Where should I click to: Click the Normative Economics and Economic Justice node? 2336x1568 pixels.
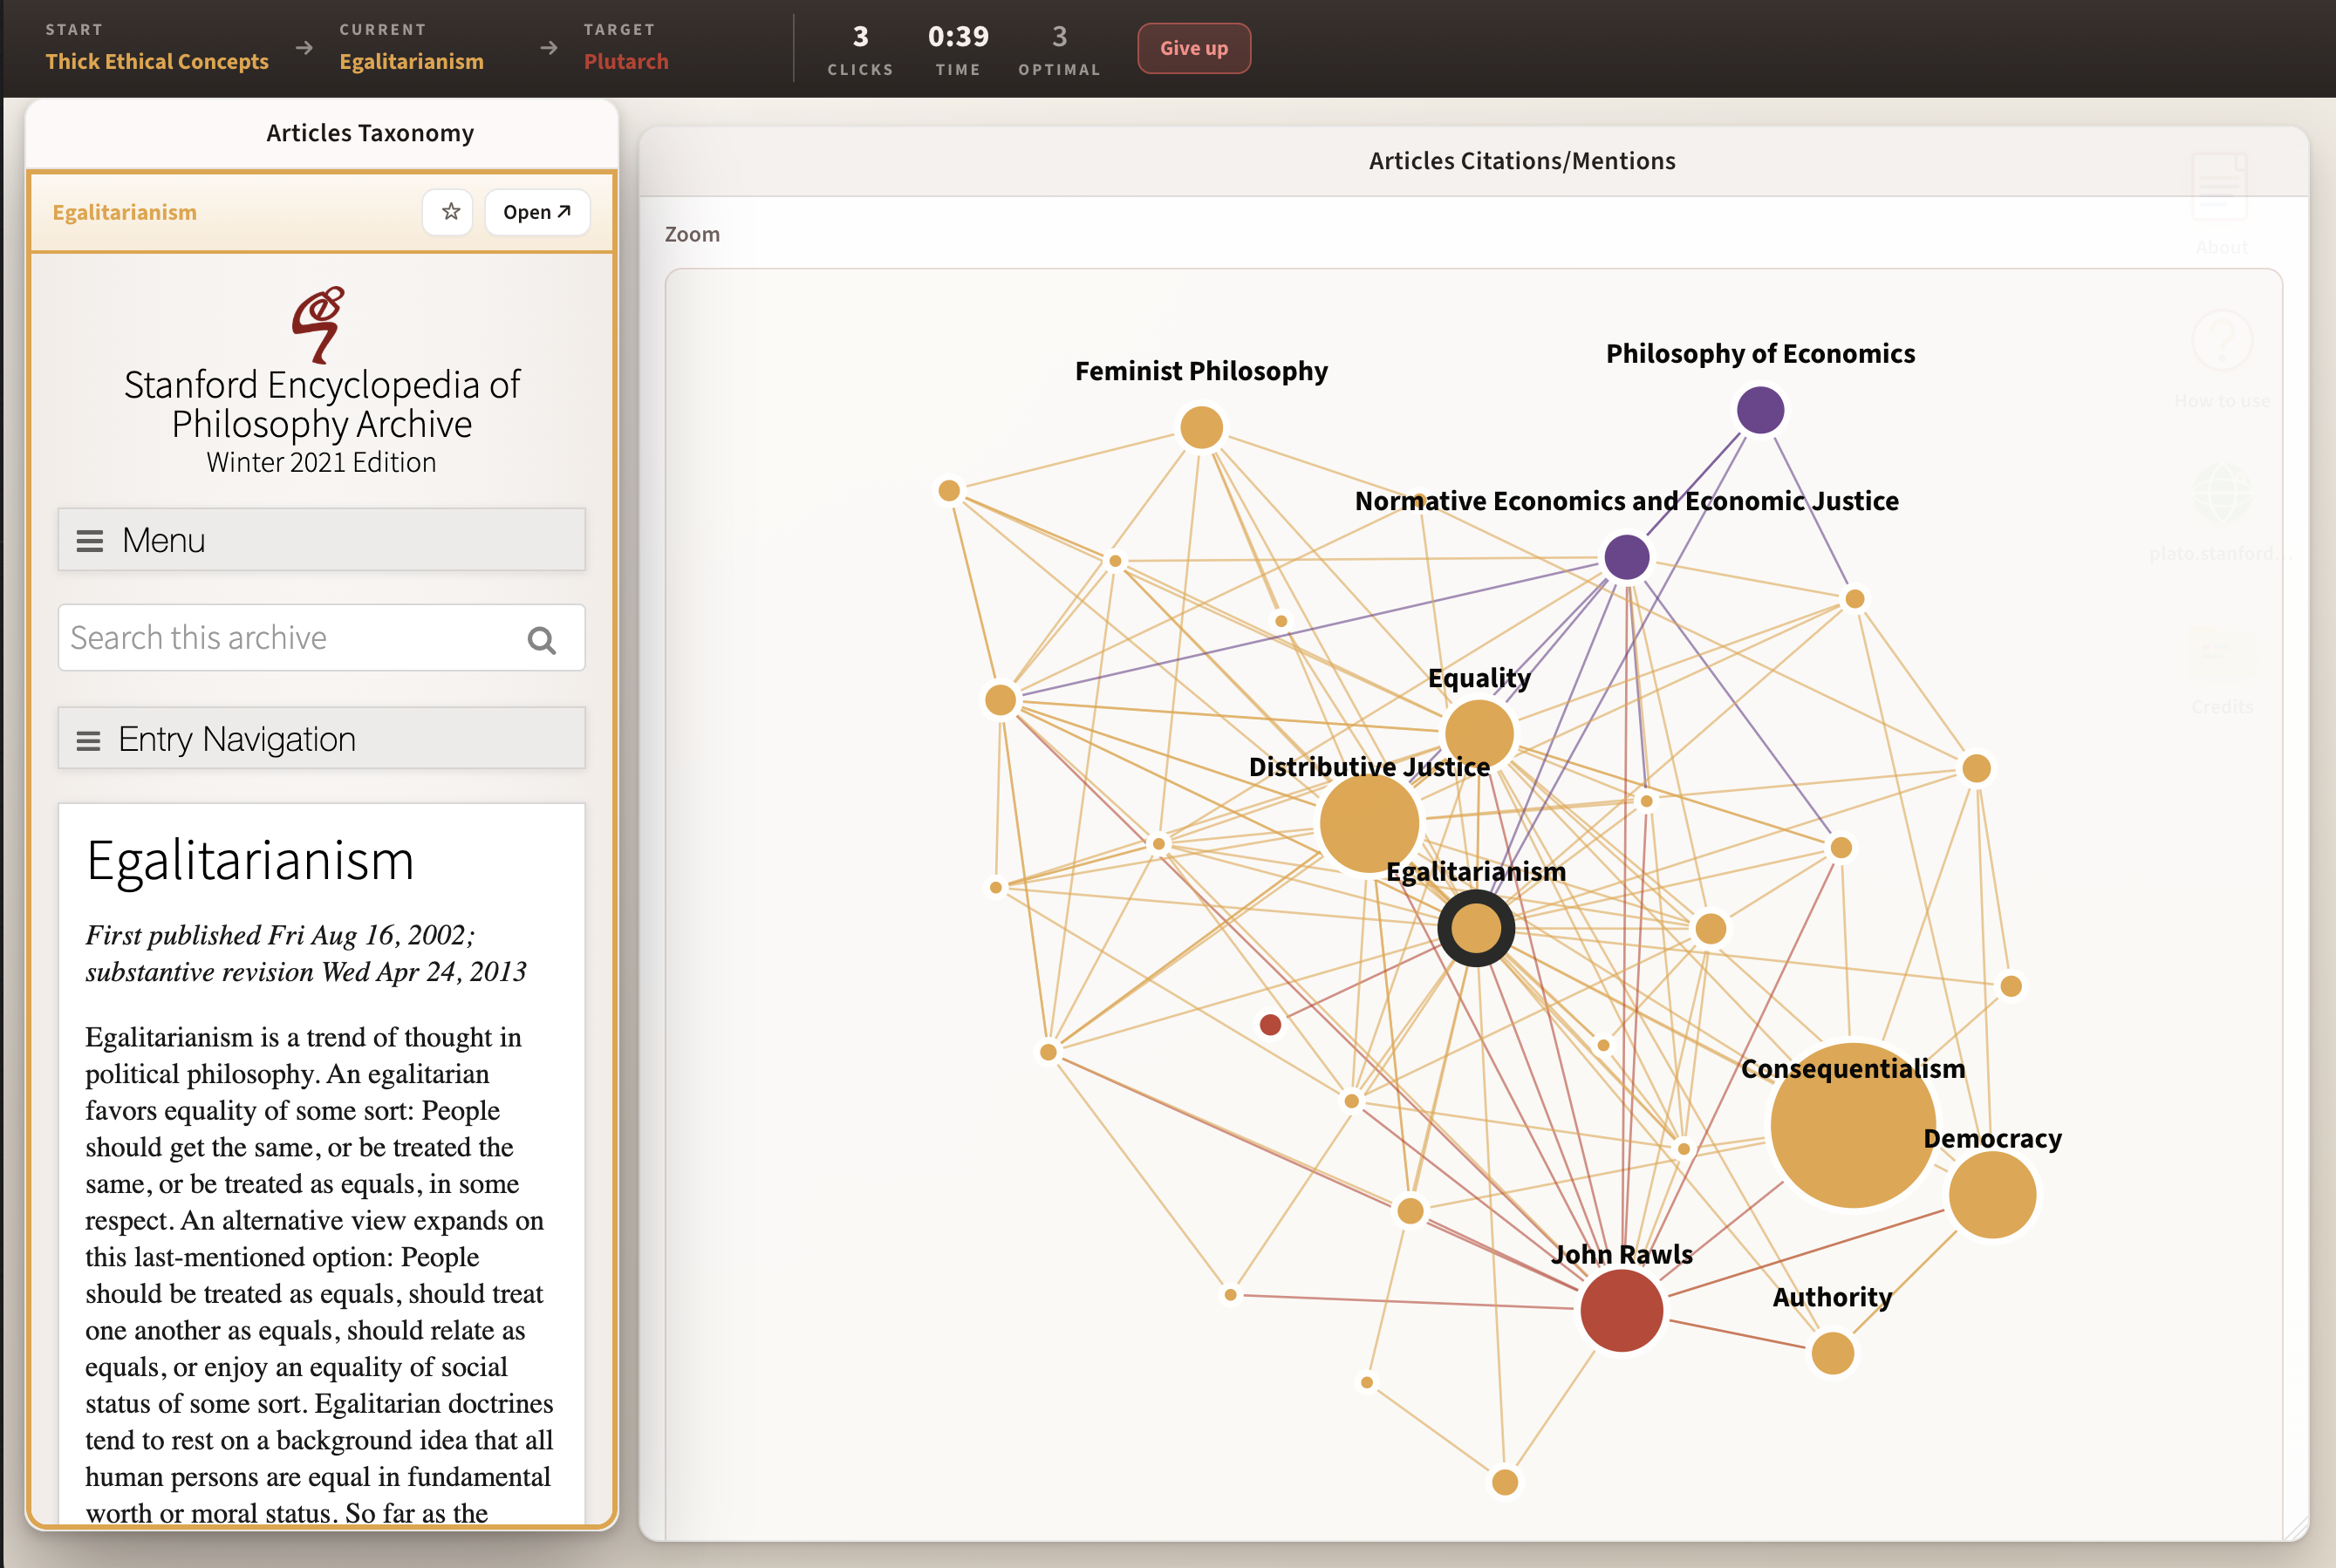point(1626,557)
